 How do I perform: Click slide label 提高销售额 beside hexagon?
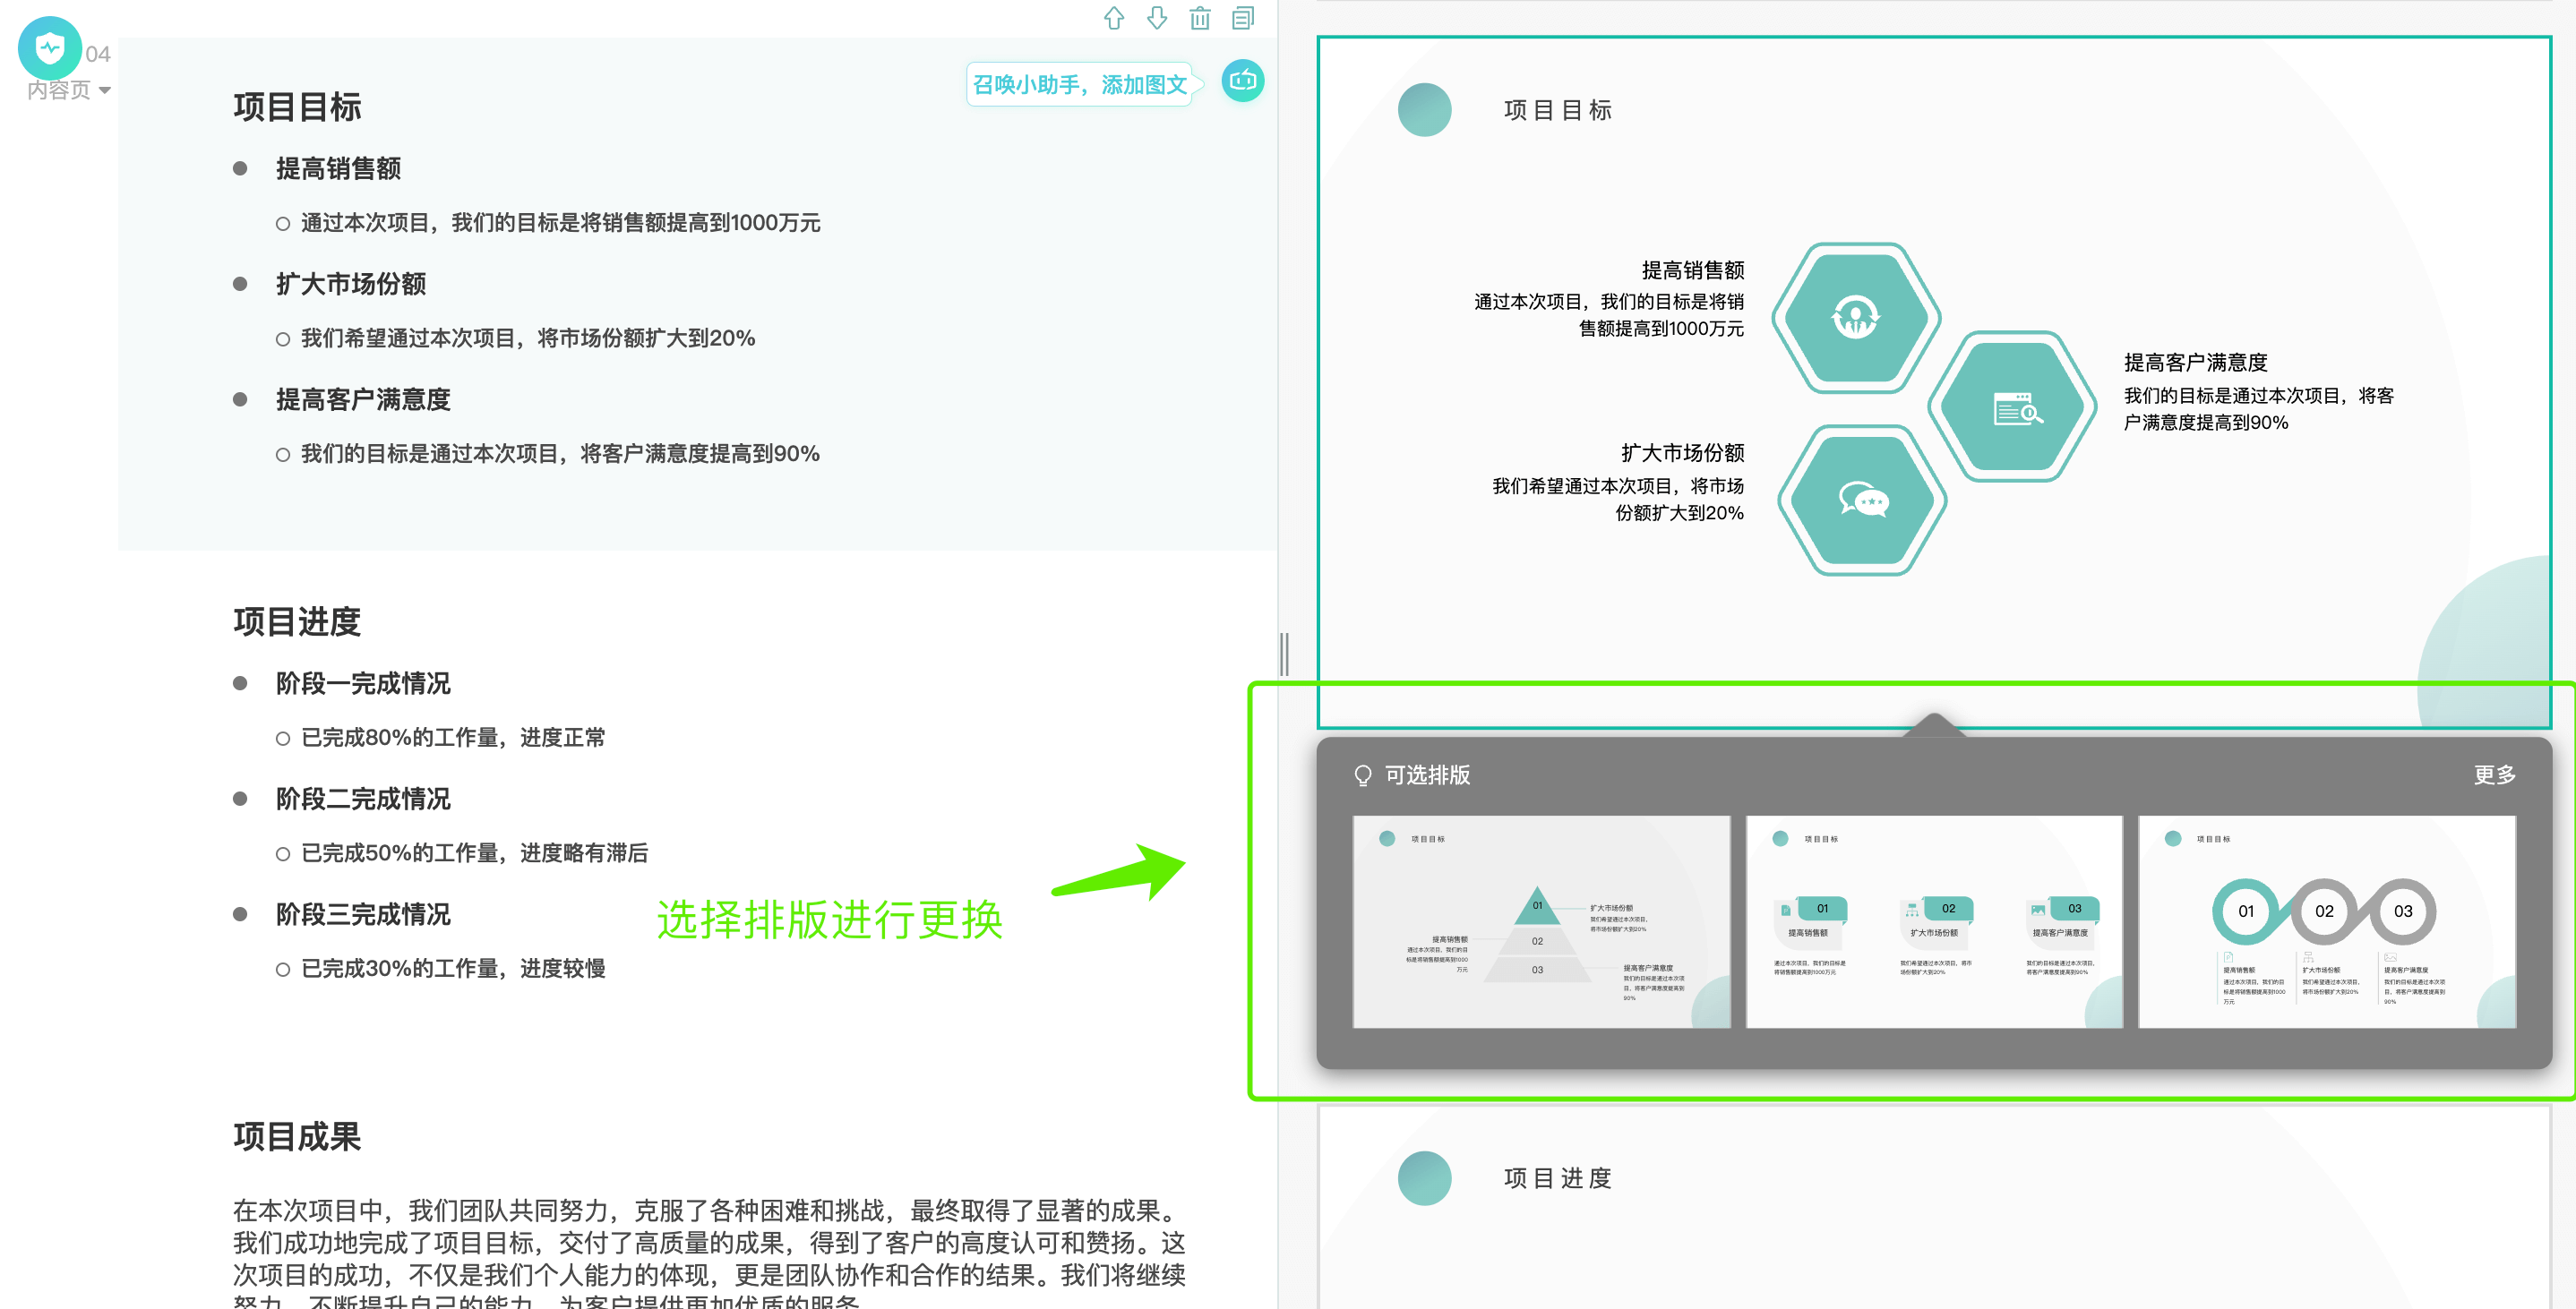(1692, 270)
